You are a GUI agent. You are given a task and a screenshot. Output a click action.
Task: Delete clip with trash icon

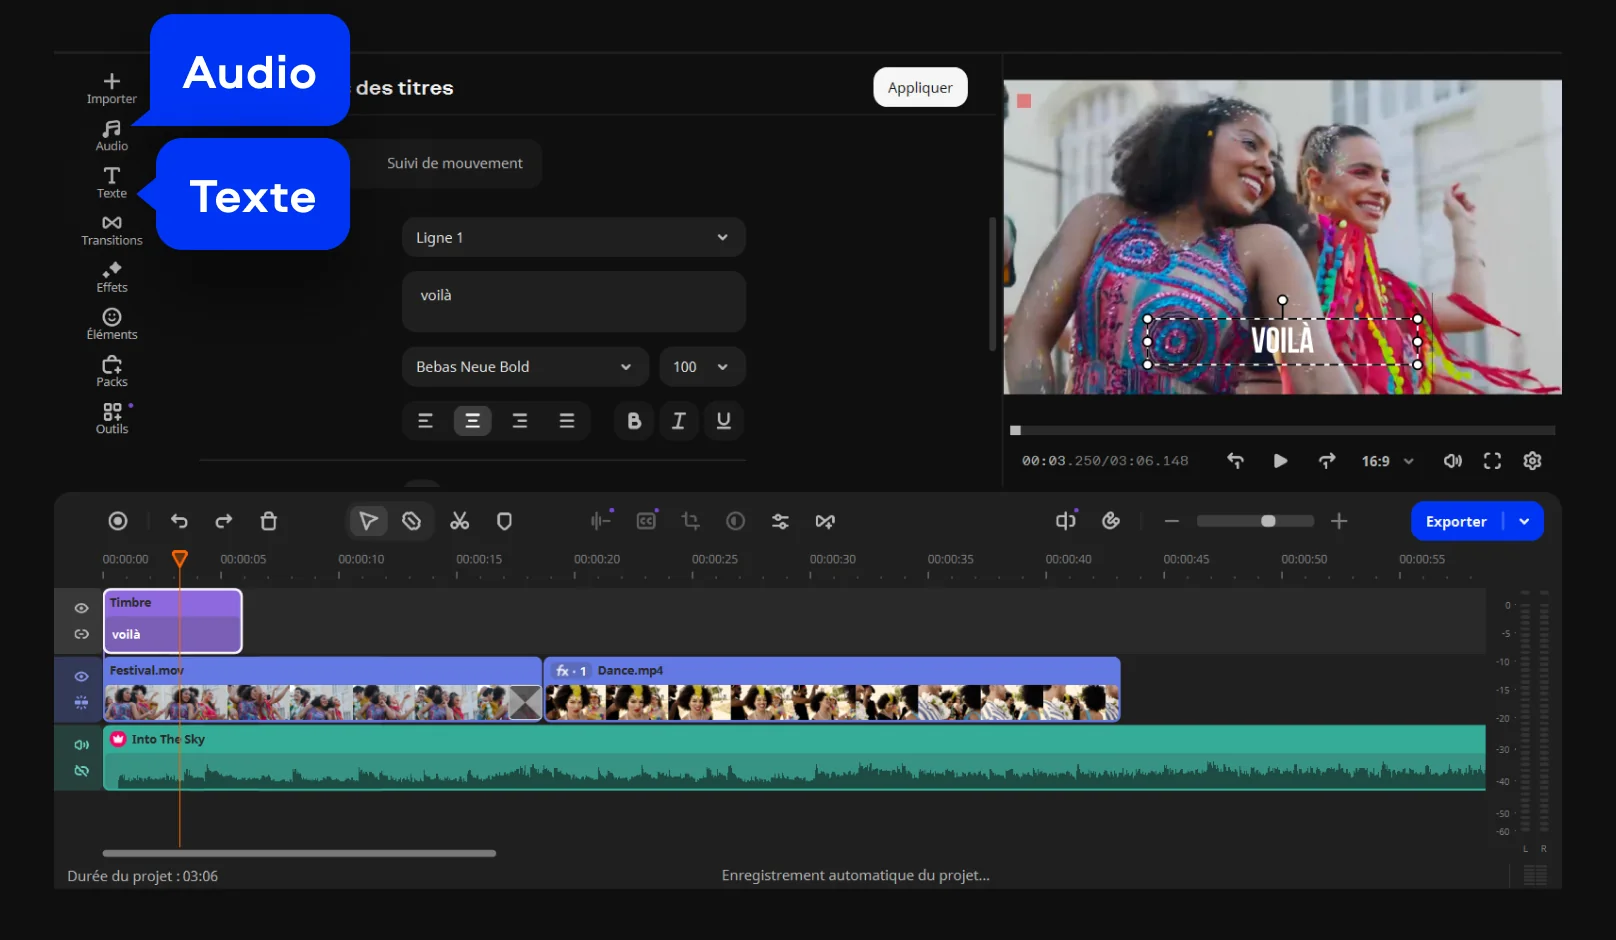268,521
